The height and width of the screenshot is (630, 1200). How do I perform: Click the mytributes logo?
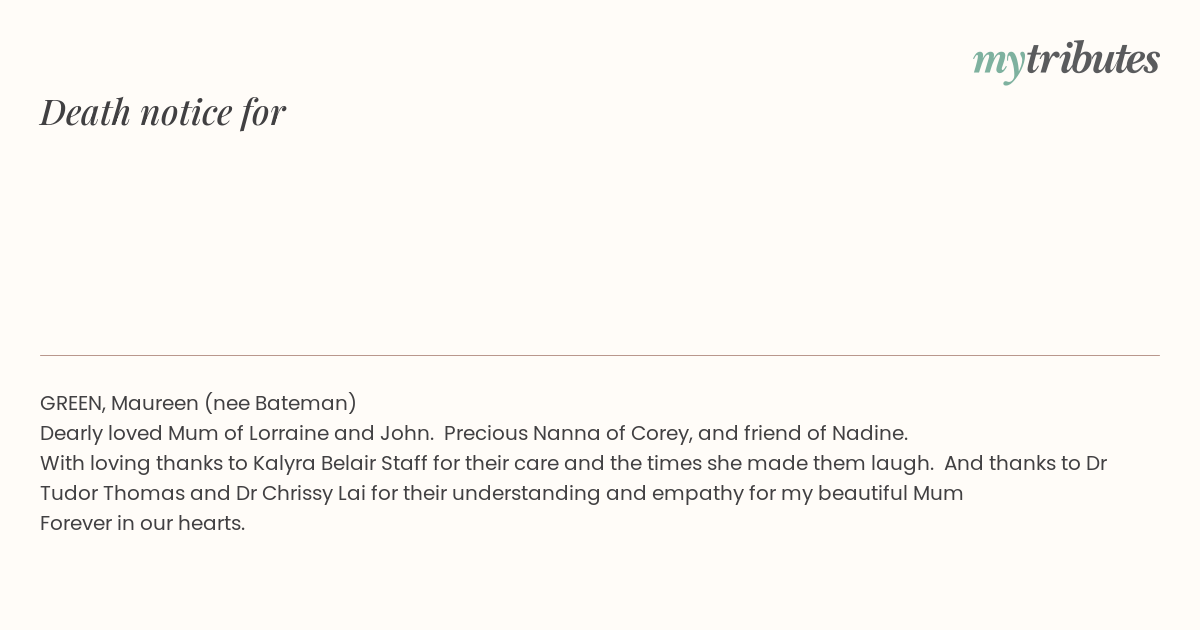[1066, 60]
